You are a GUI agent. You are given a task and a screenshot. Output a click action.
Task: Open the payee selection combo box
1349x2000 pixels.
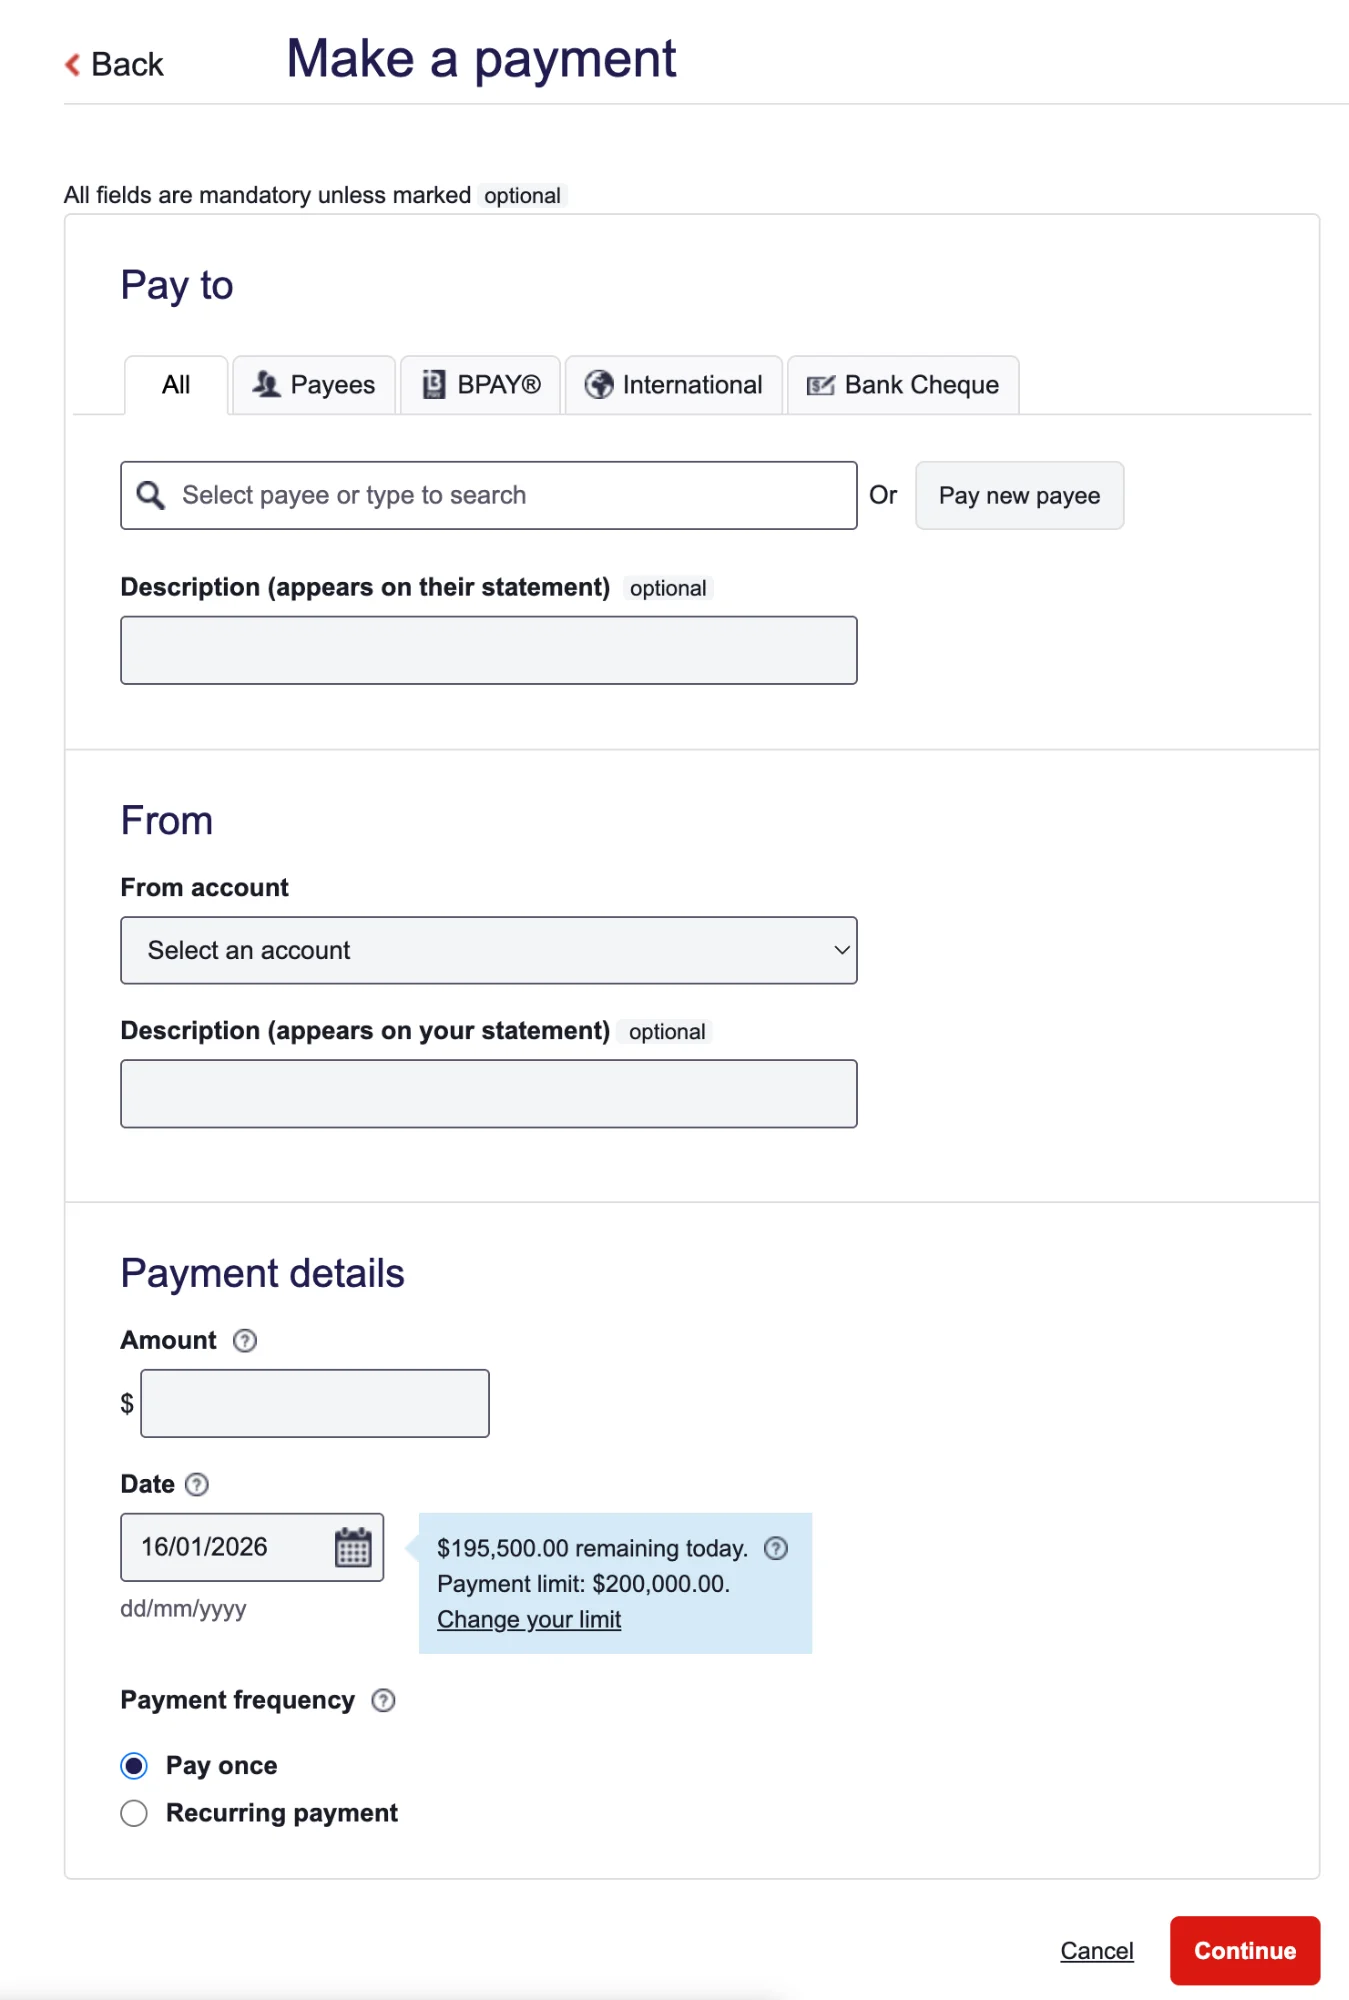[488, 494]
